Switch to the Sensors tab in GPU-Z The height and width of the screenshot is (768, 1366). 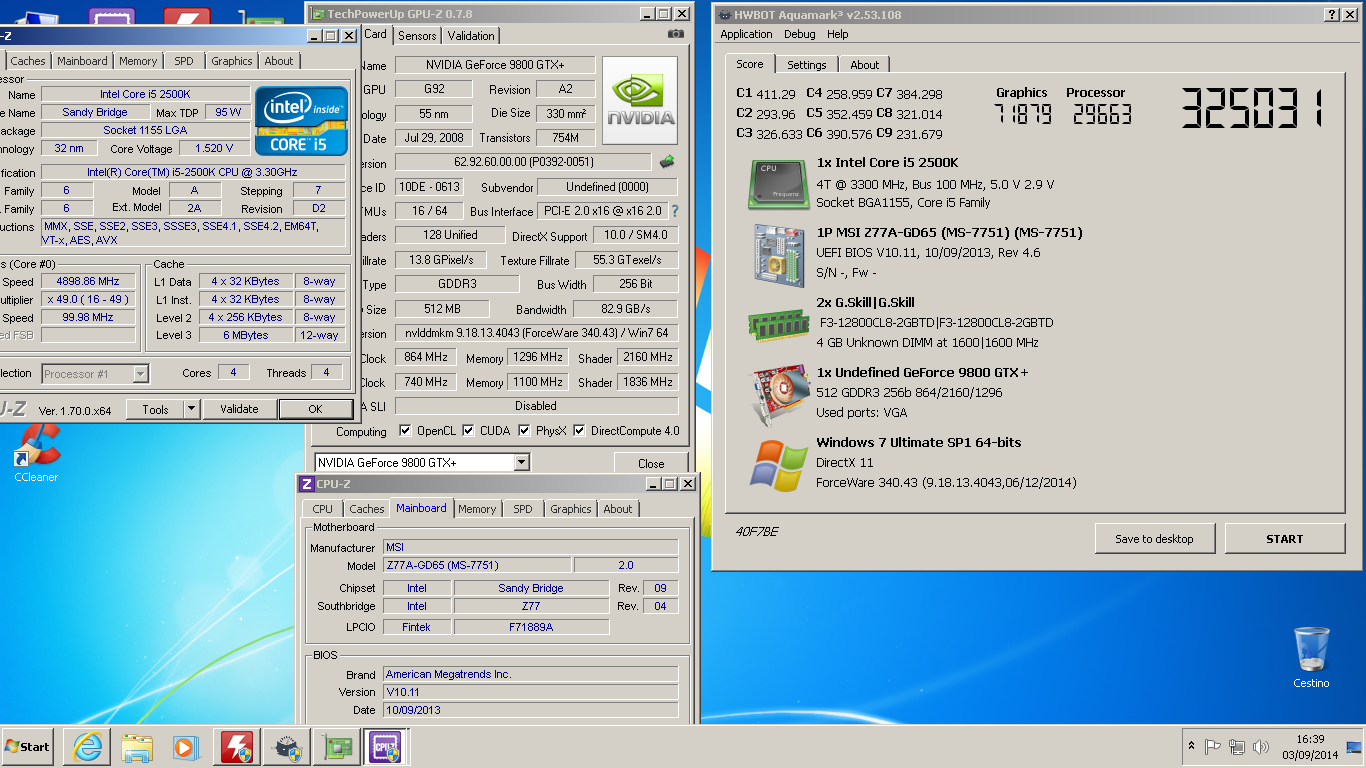pyautogui.click(x=417, y=35)
